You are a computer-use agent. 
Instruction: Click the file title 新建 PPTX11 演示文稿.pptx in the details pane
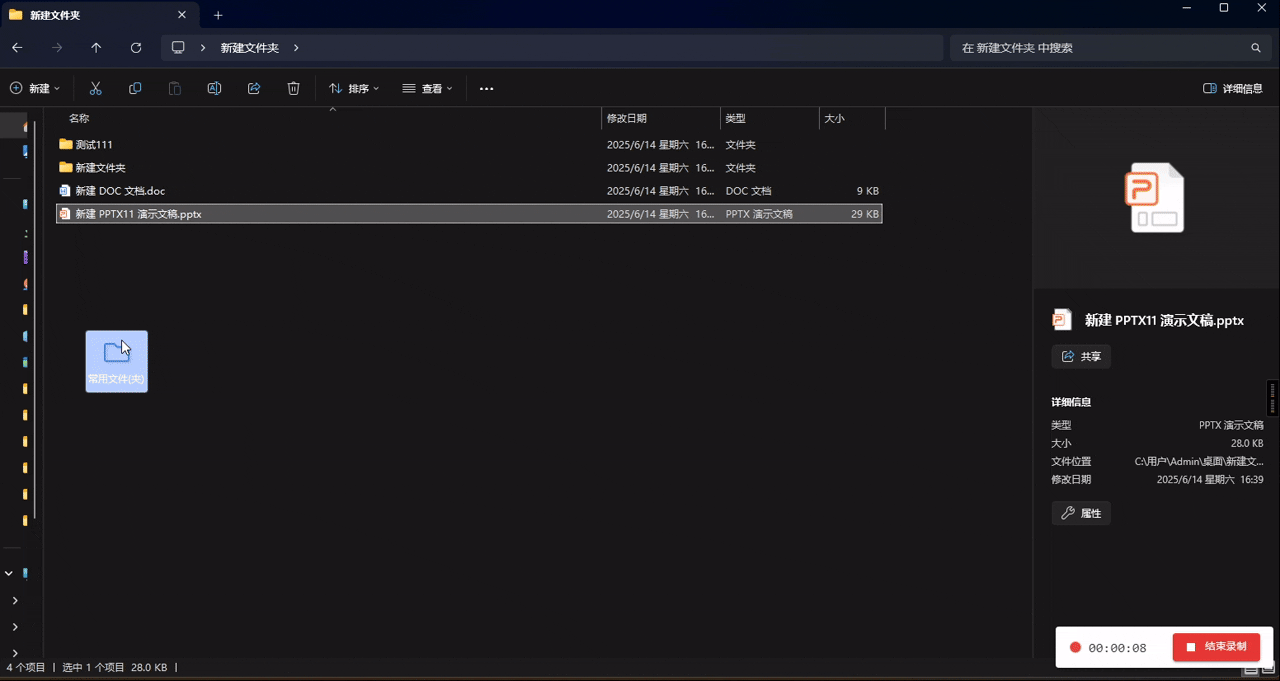coord(1165,321)
